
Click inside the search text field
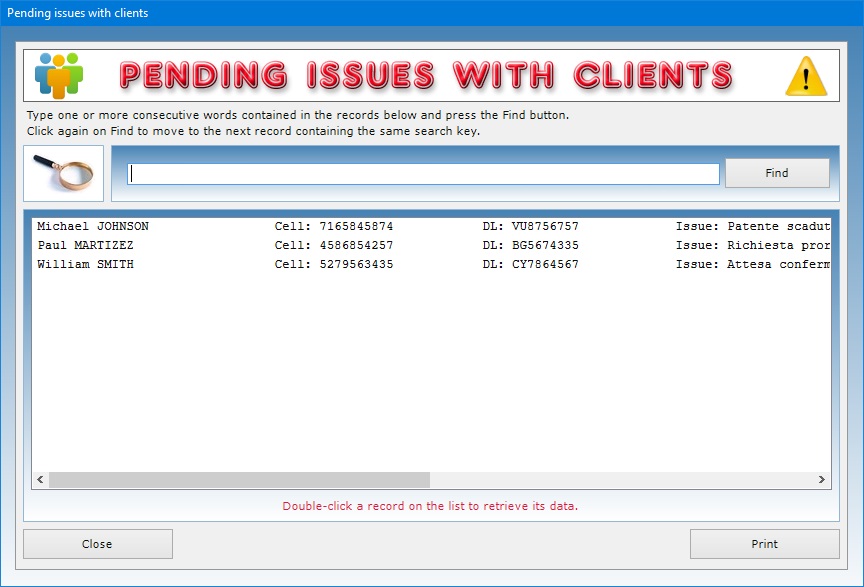(423, 174)
